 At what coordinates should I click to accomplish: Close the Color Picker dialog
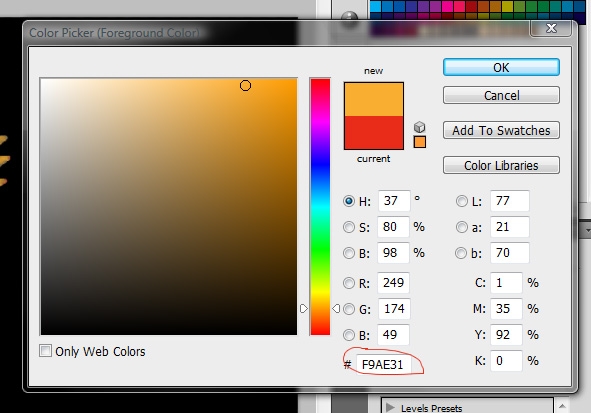point(551,28)
